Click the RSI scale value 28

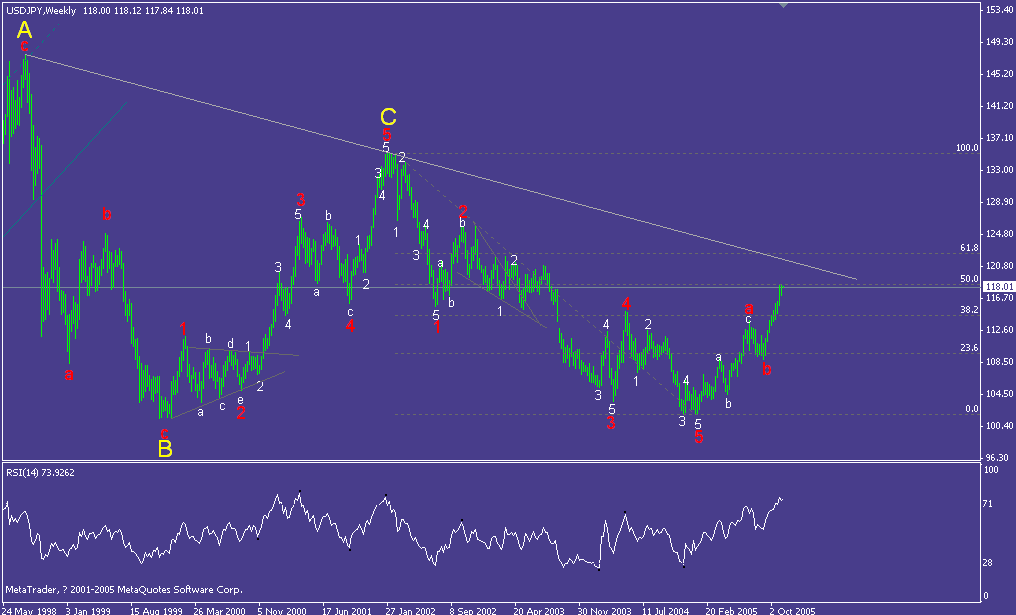point(988,563)
